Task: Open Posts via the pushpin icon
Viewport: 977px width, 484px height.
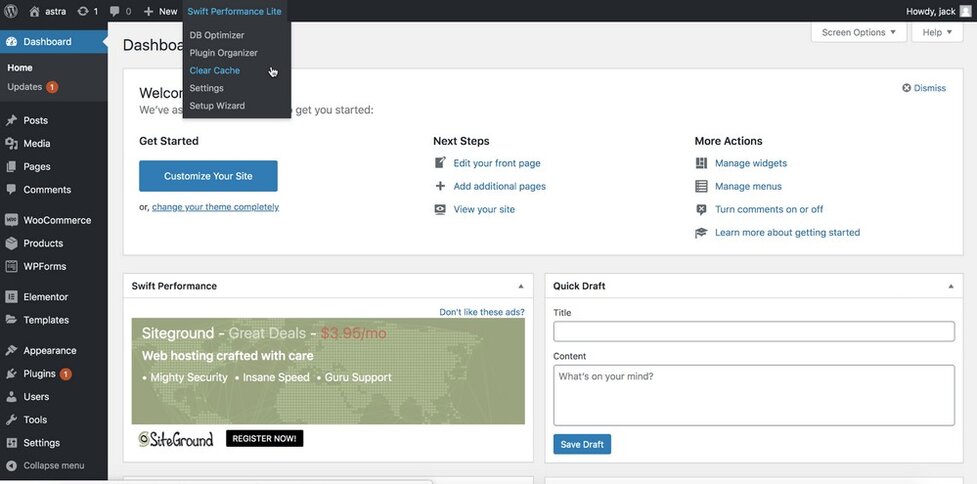Action: pyautogui.click(x=12, y=120)
